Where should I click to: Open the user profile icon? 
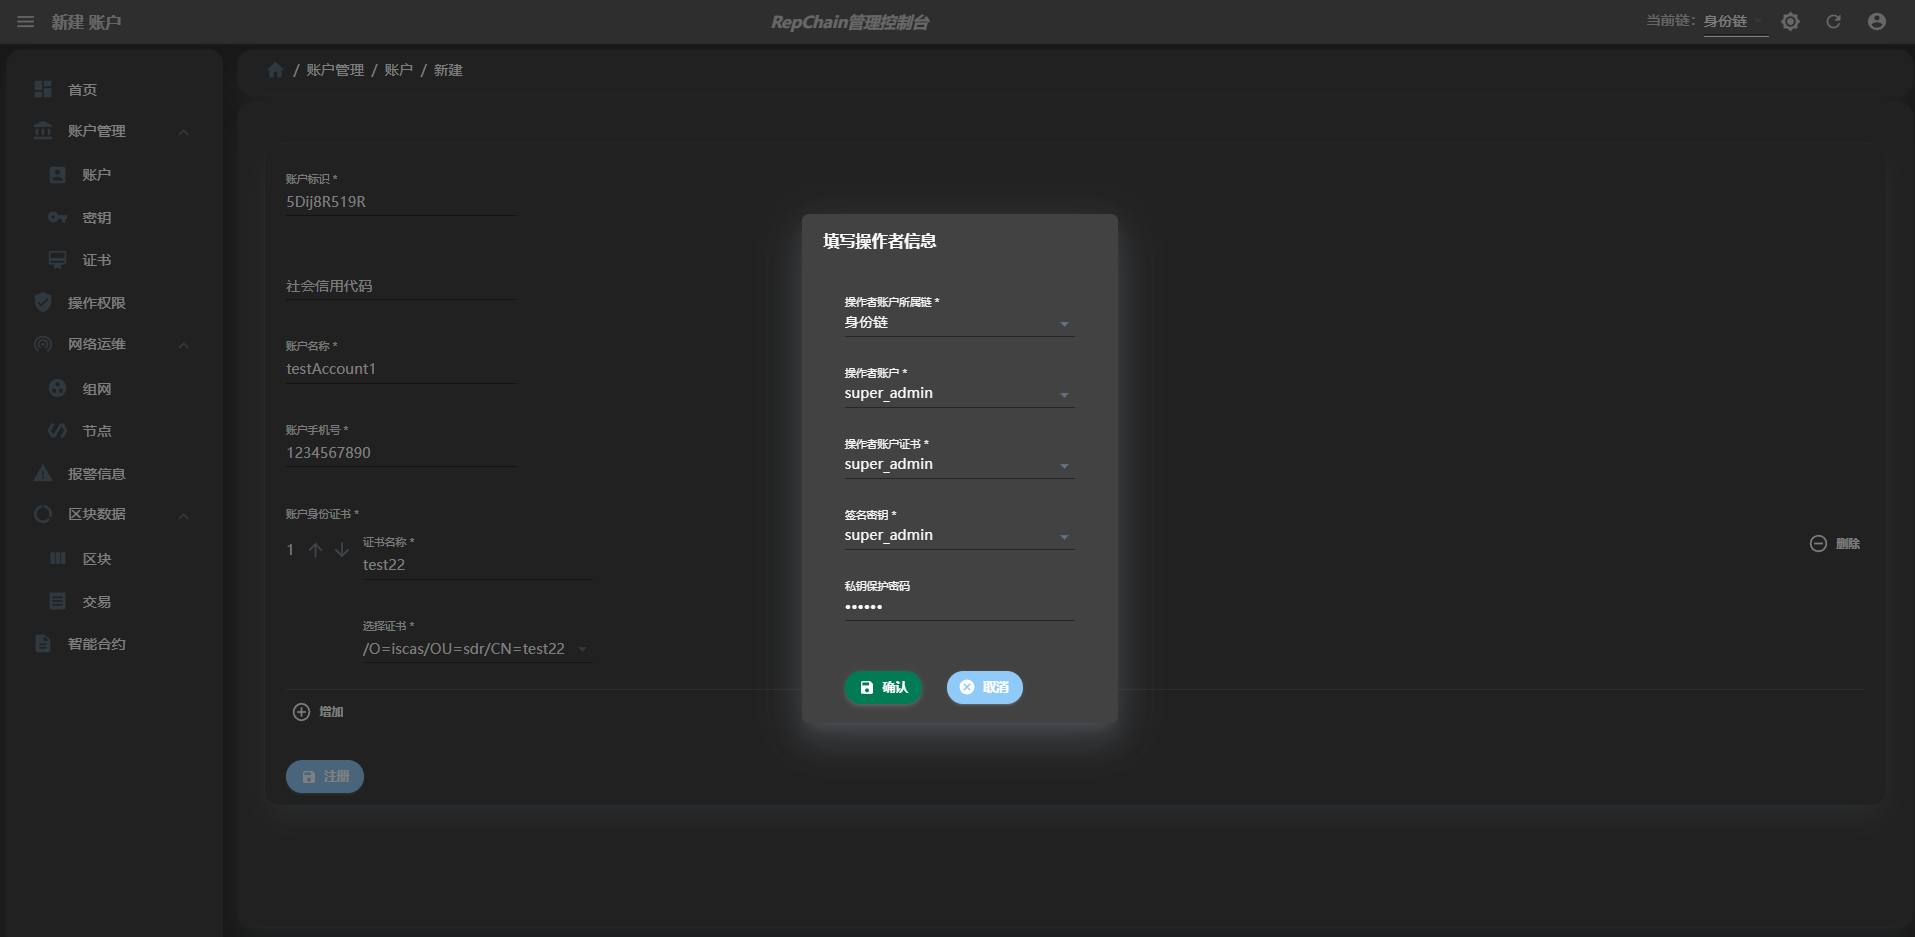(x=1877, y=22)
